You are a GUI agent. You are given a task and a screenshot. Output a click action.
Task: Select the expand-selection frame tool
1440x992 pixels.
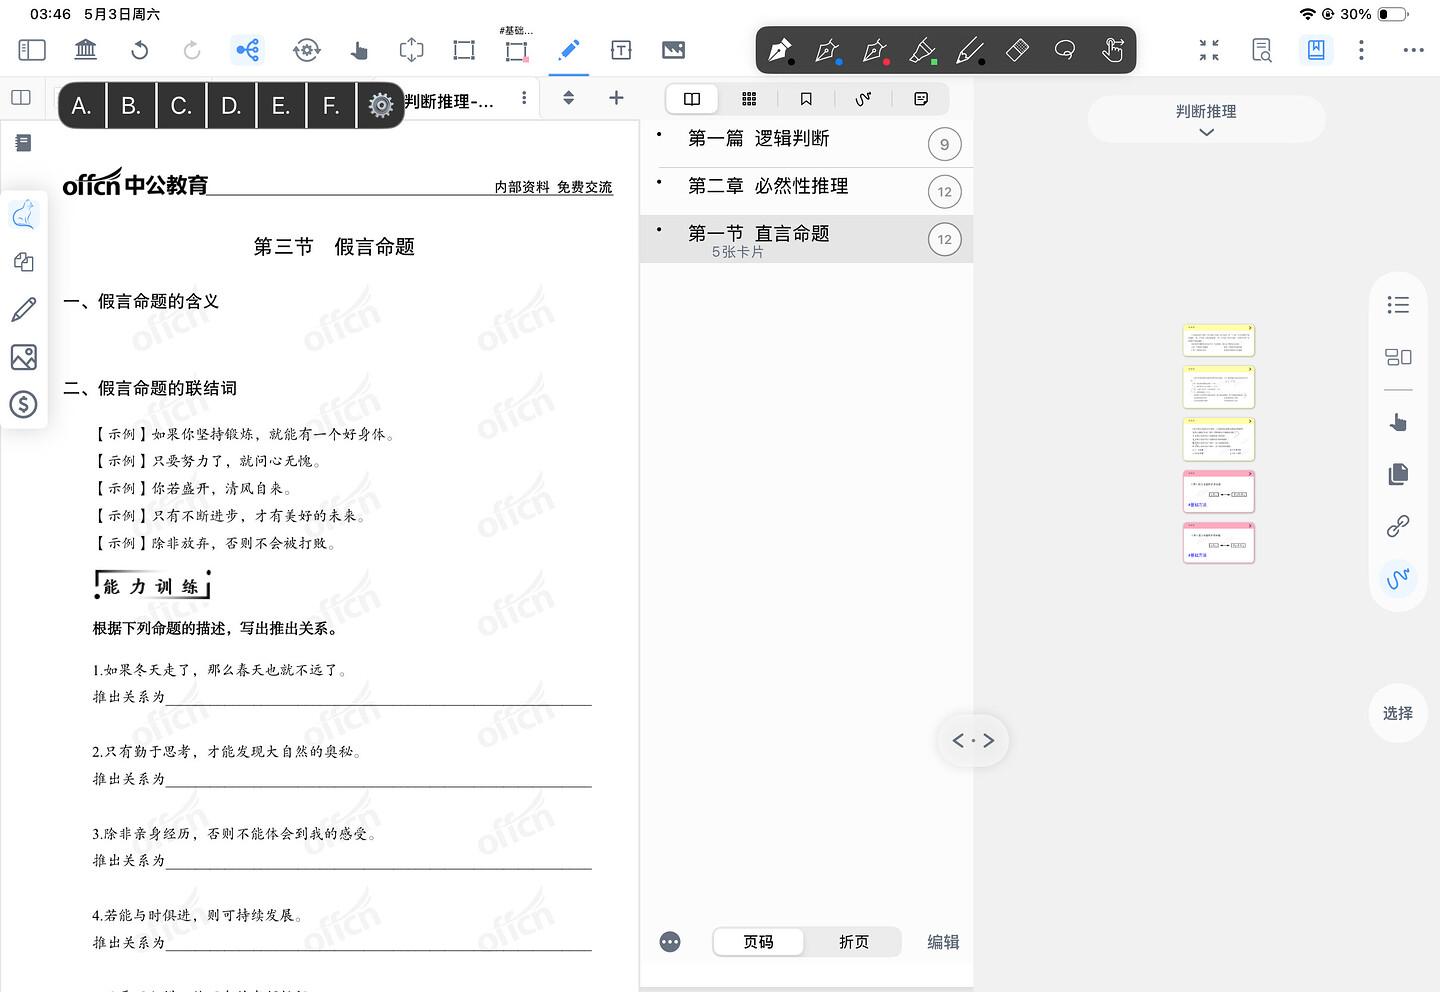(411, 50)
